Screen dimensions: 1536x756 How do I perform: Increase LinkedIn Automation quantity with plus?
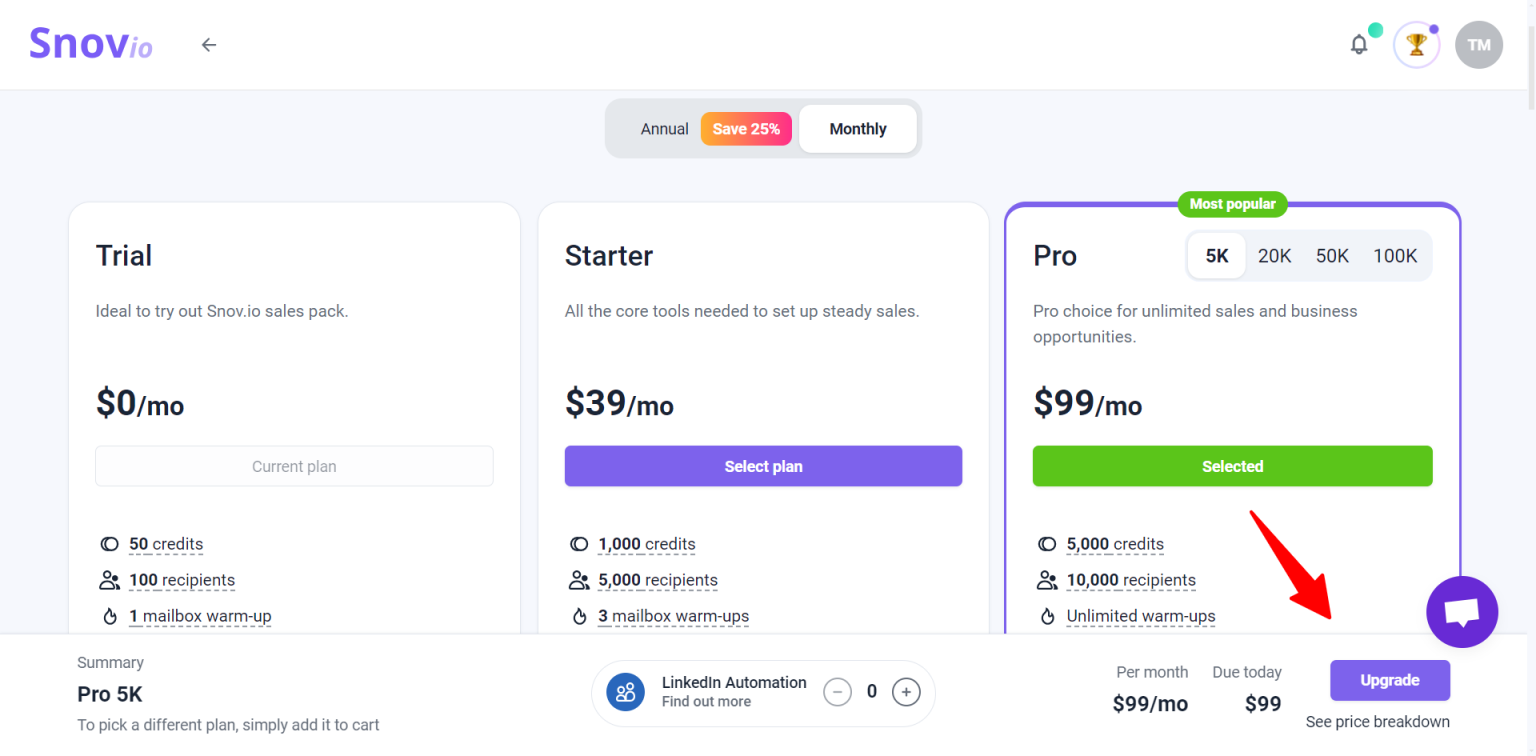(x=906, y=692)
